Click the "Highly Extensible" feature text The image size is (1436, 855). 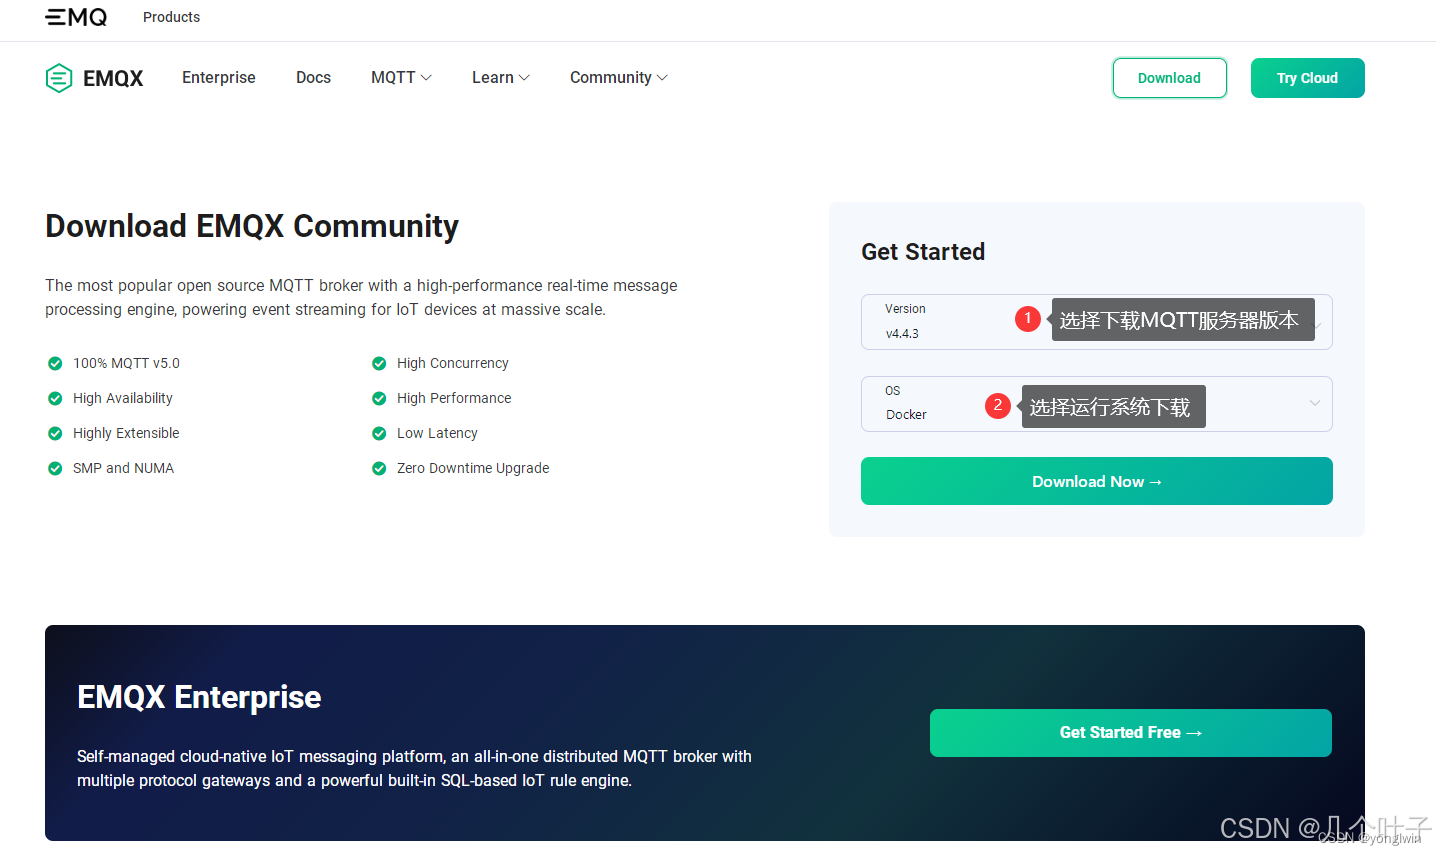(126, 433)
